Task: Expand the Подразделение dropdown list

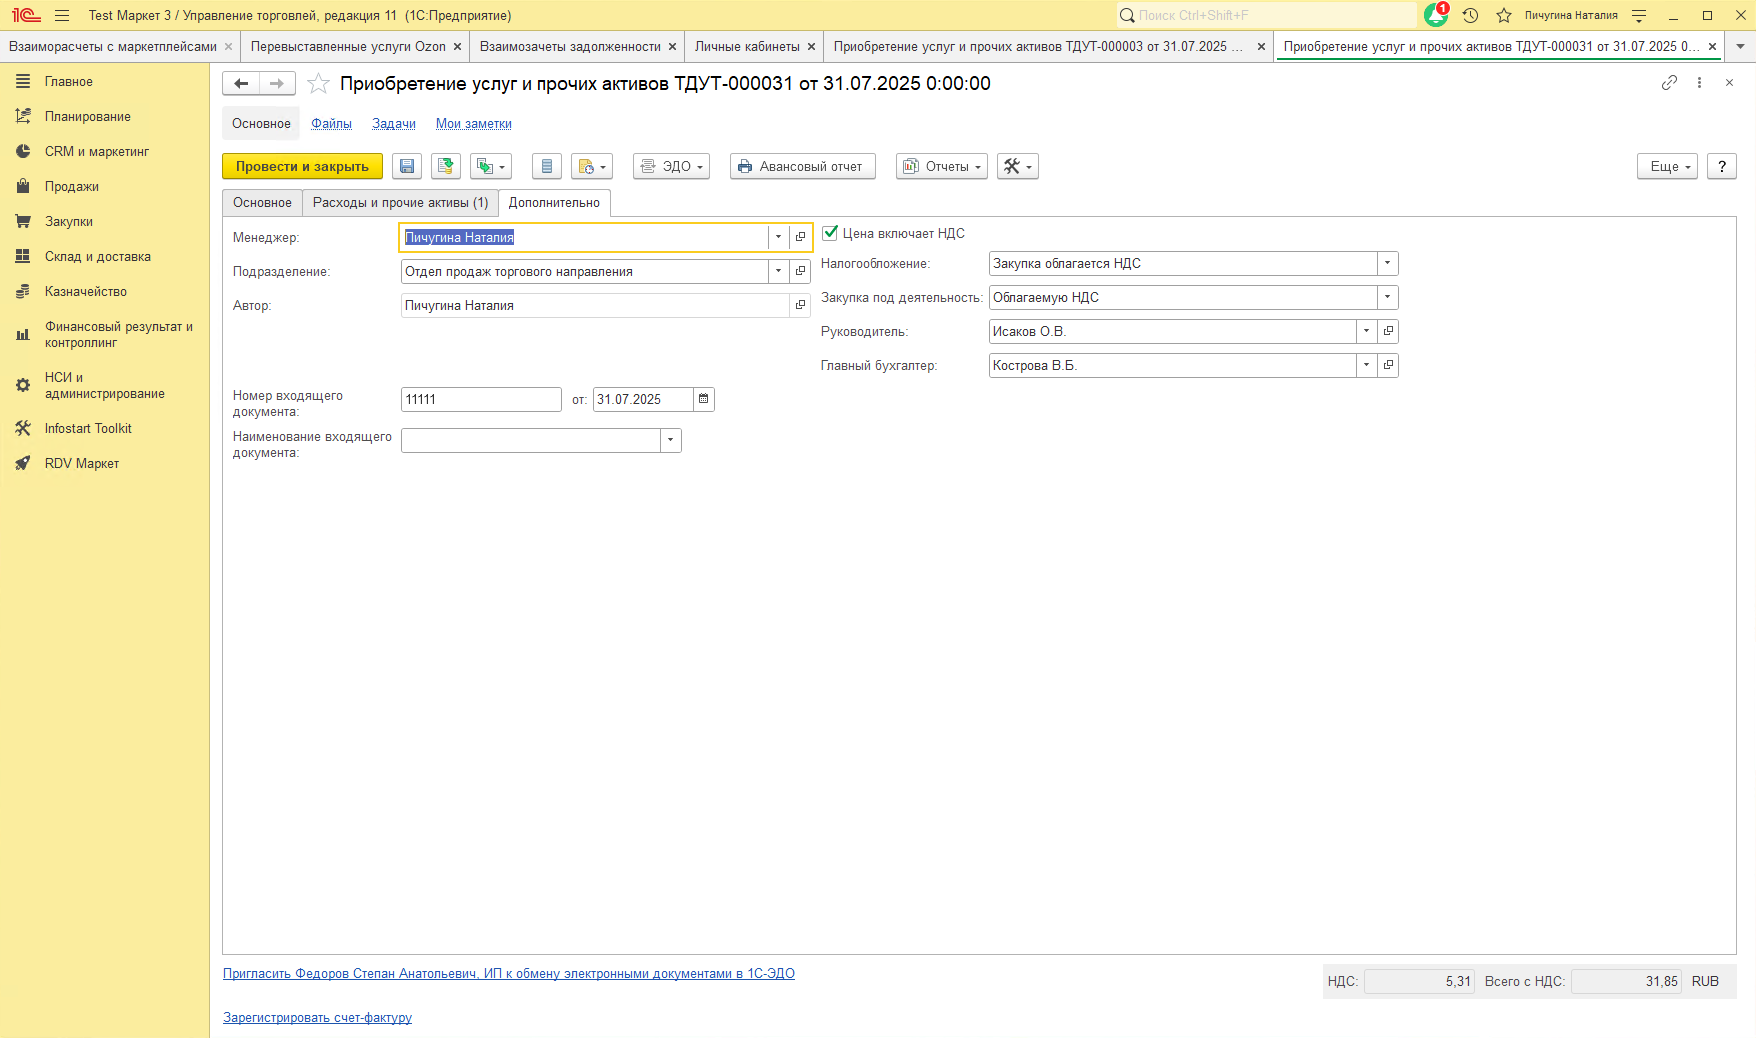Action: click(778, 272)
